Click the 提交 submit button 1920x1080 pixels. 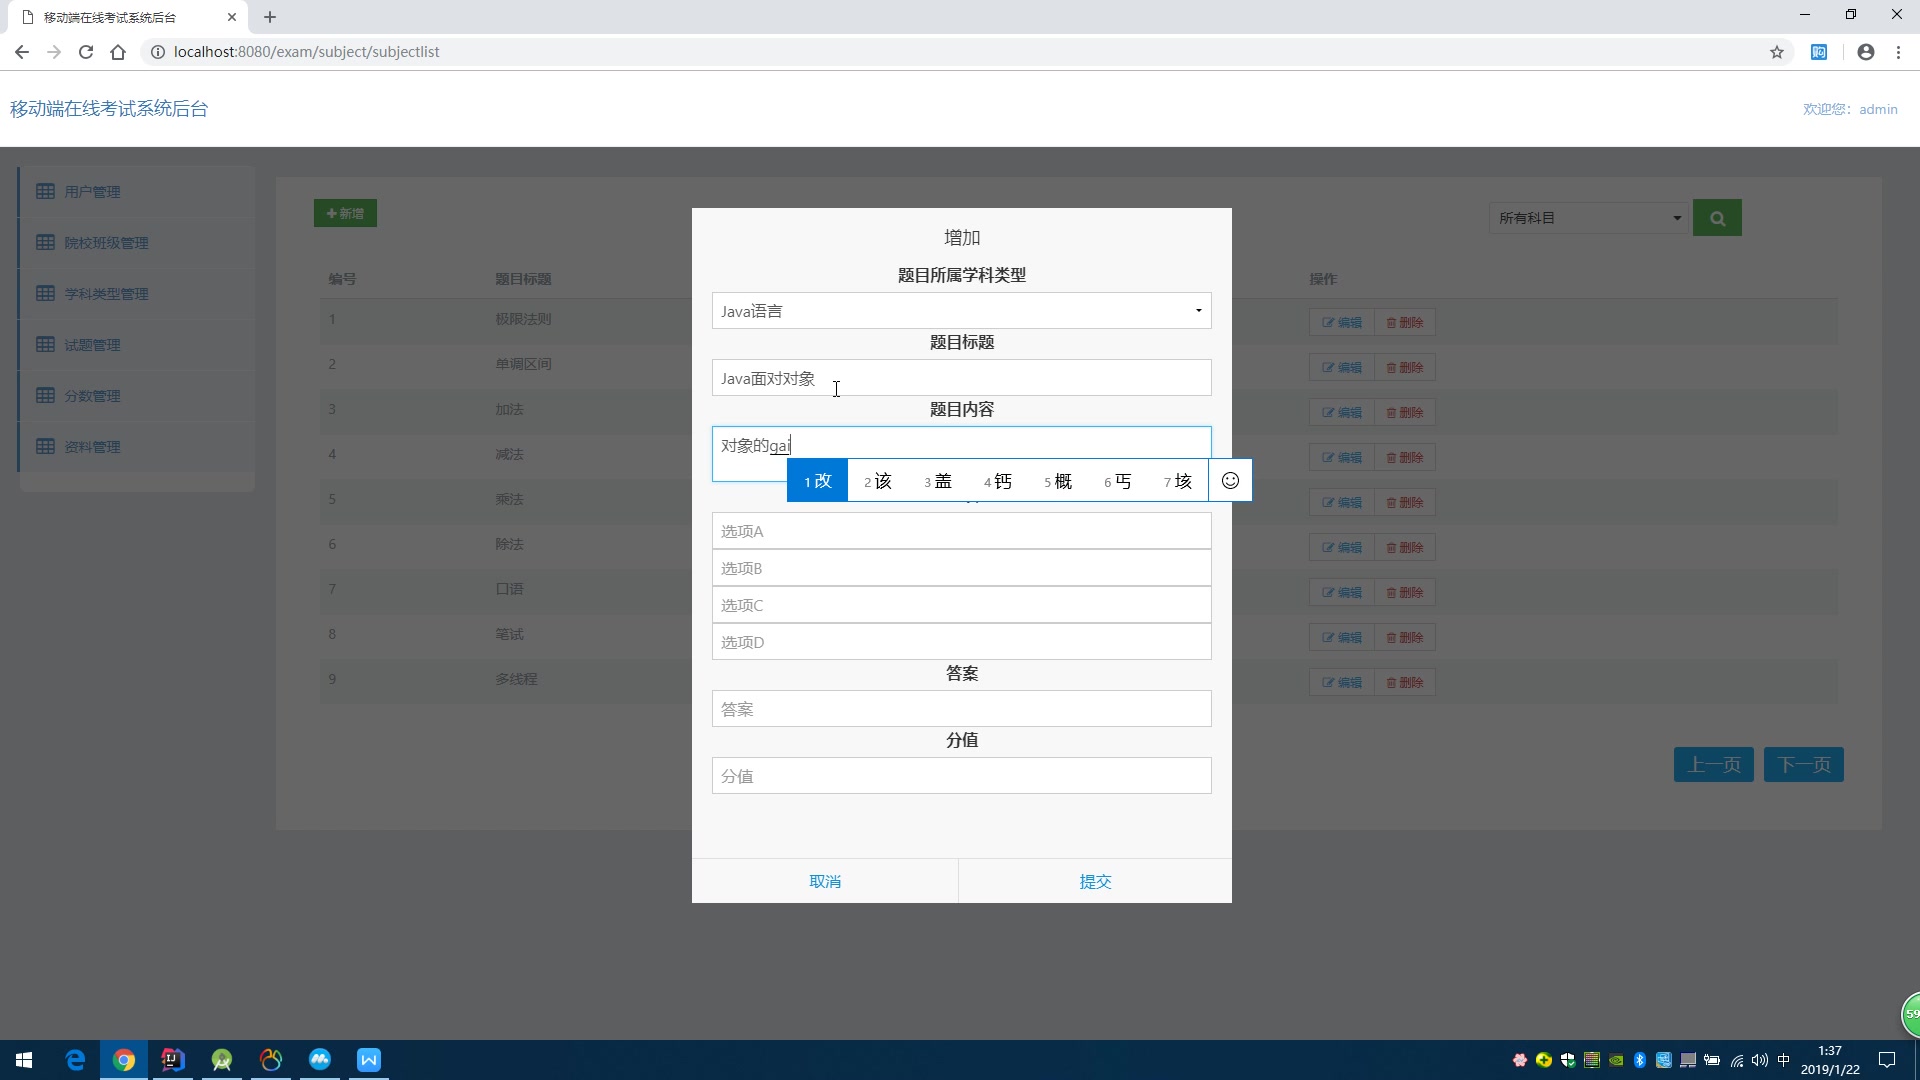(1095, 881)
